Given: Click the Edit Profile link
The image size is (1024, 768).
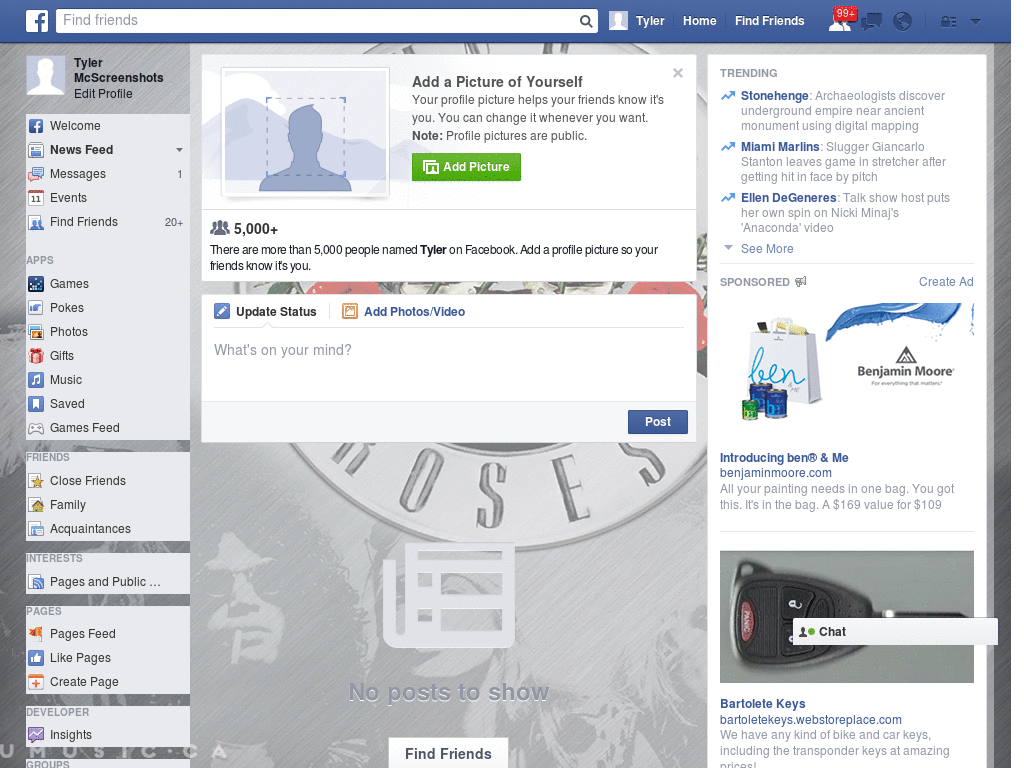Looking at the screenshot, I should click(x=103, y=94).
